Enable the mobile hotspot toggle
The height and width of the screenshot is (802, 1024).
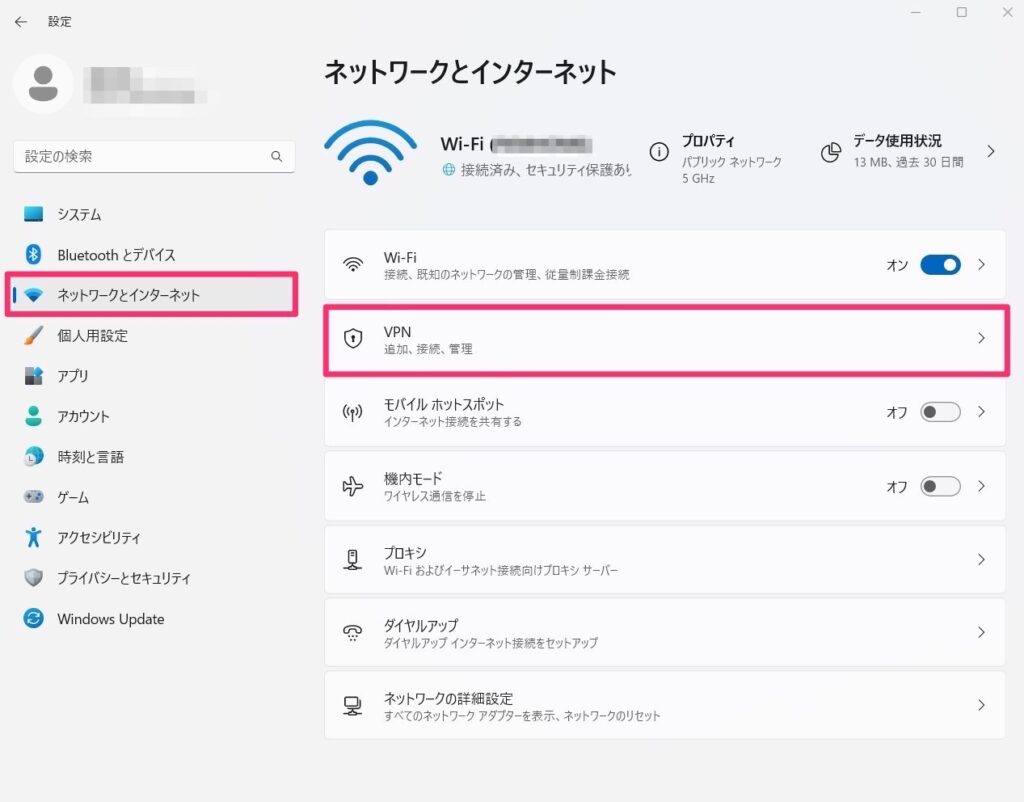click(x=940, y=412)
